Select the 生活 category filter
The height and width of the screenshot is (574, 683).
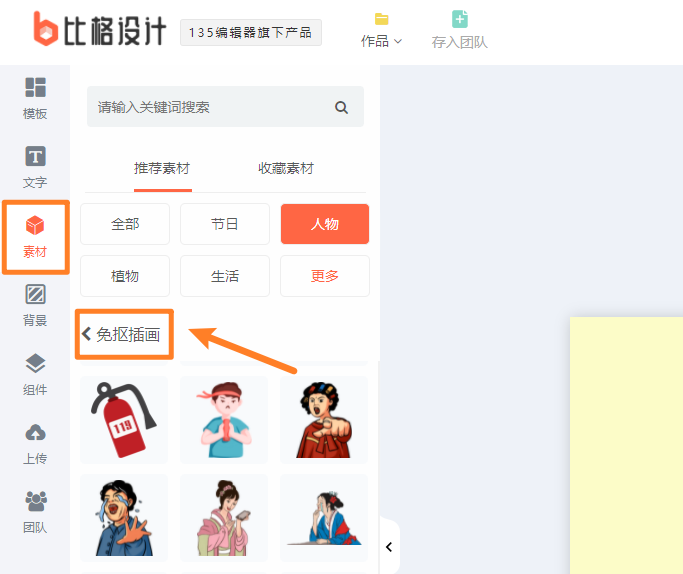click(225, 276)
